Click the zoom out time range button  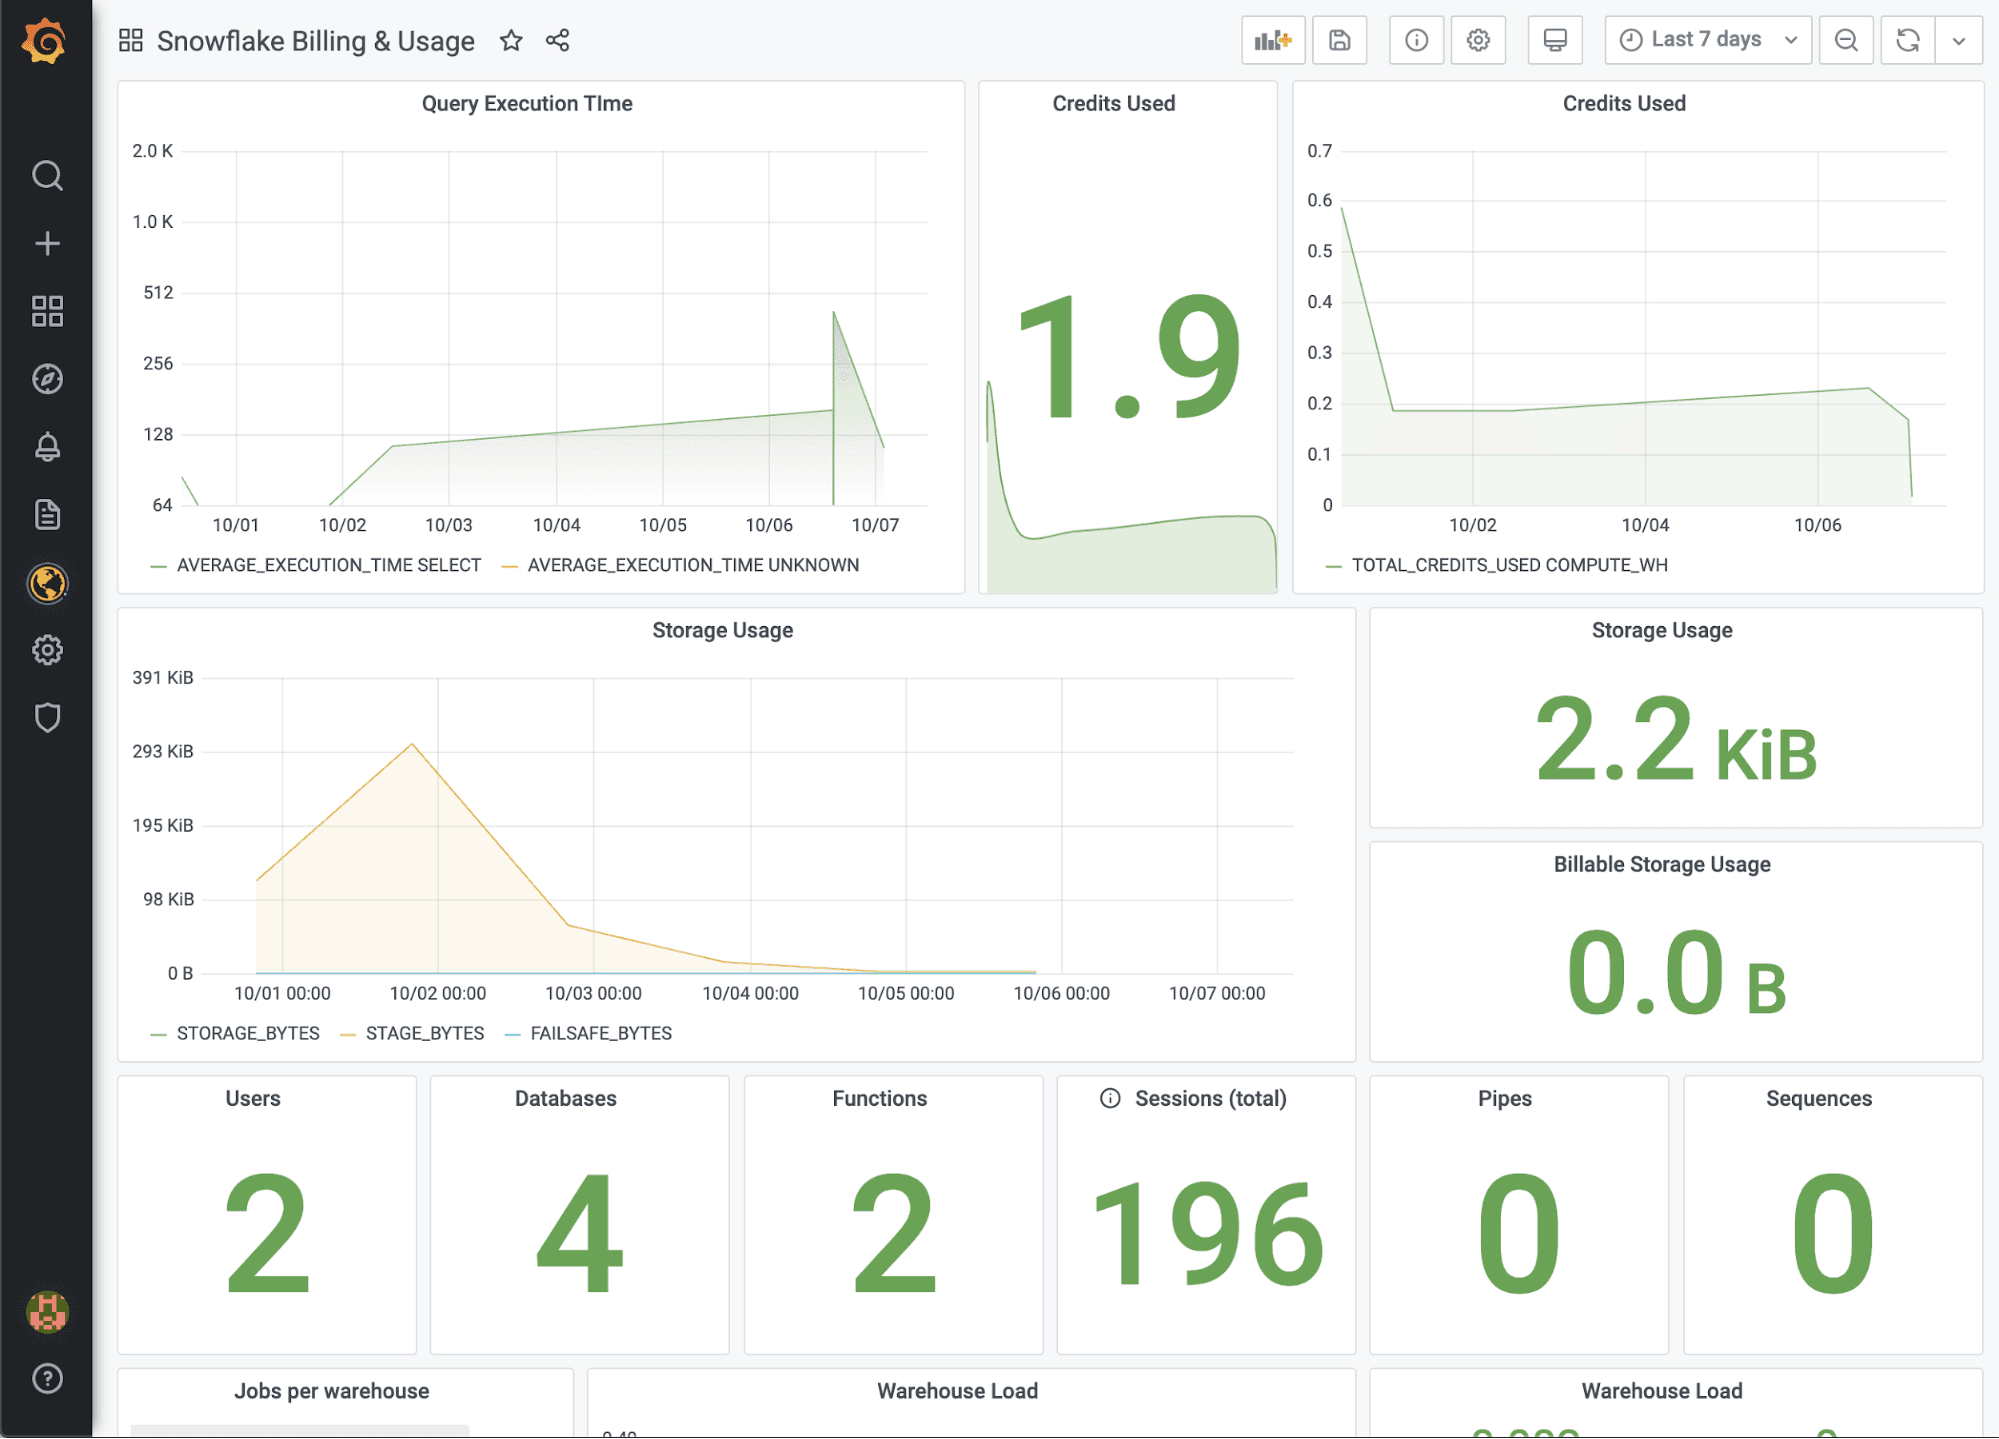[x=1845, y=40]
